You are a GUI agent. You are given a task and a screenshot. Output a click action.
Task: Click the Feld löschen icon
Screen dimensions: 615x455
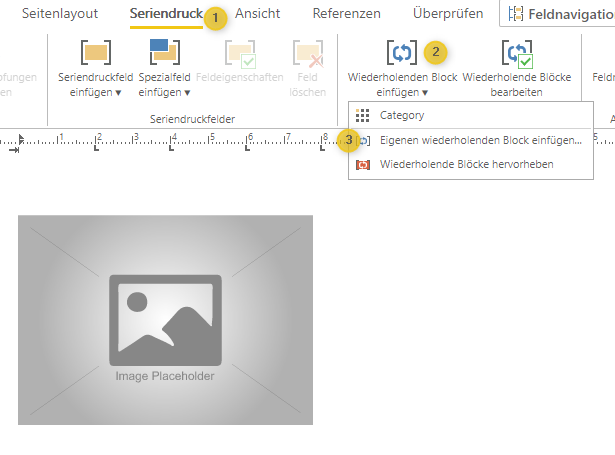[x=307, y=52]
